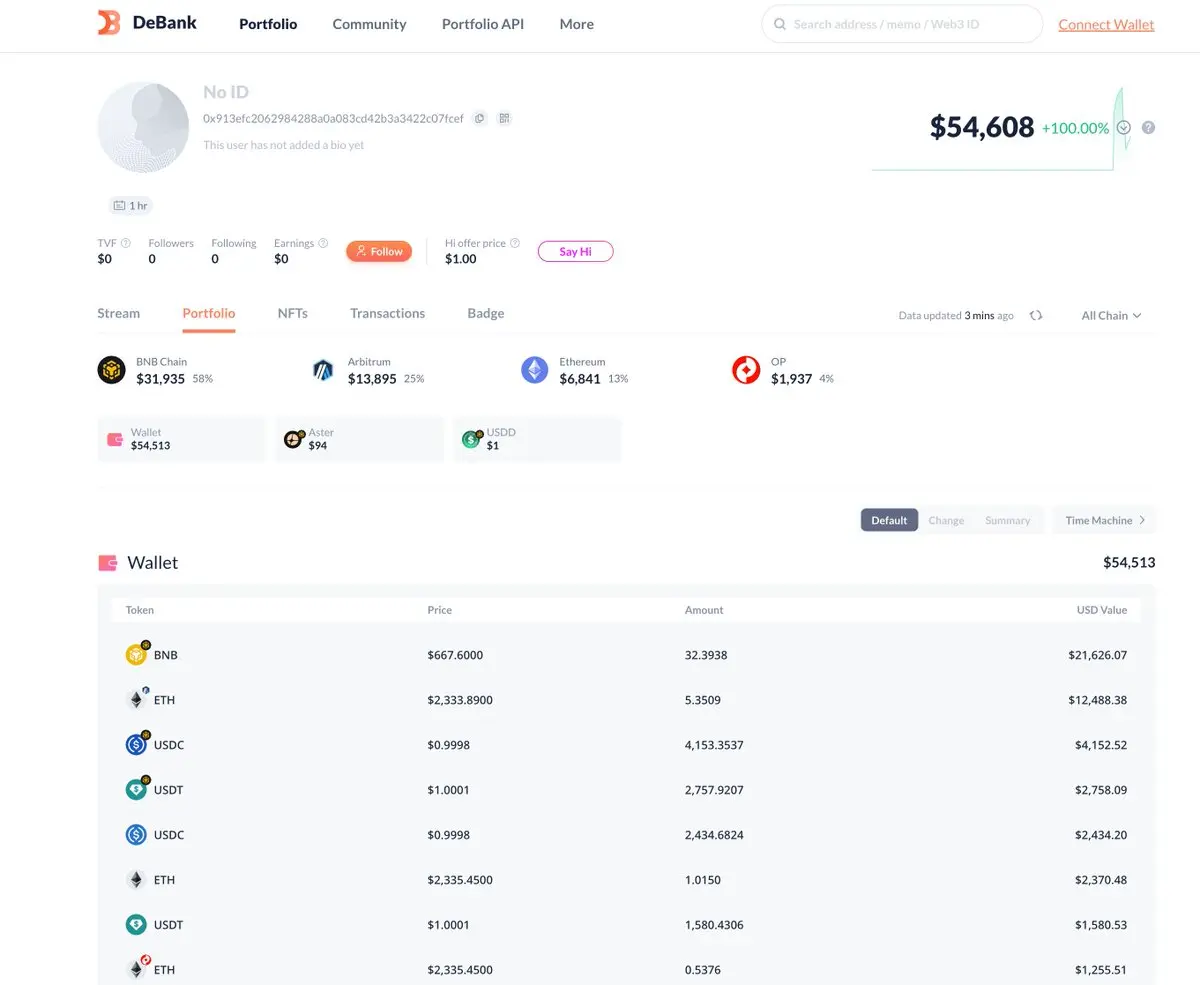Click the Ethereum chain logo icon
1200x985 pixels.
(535, 370)
